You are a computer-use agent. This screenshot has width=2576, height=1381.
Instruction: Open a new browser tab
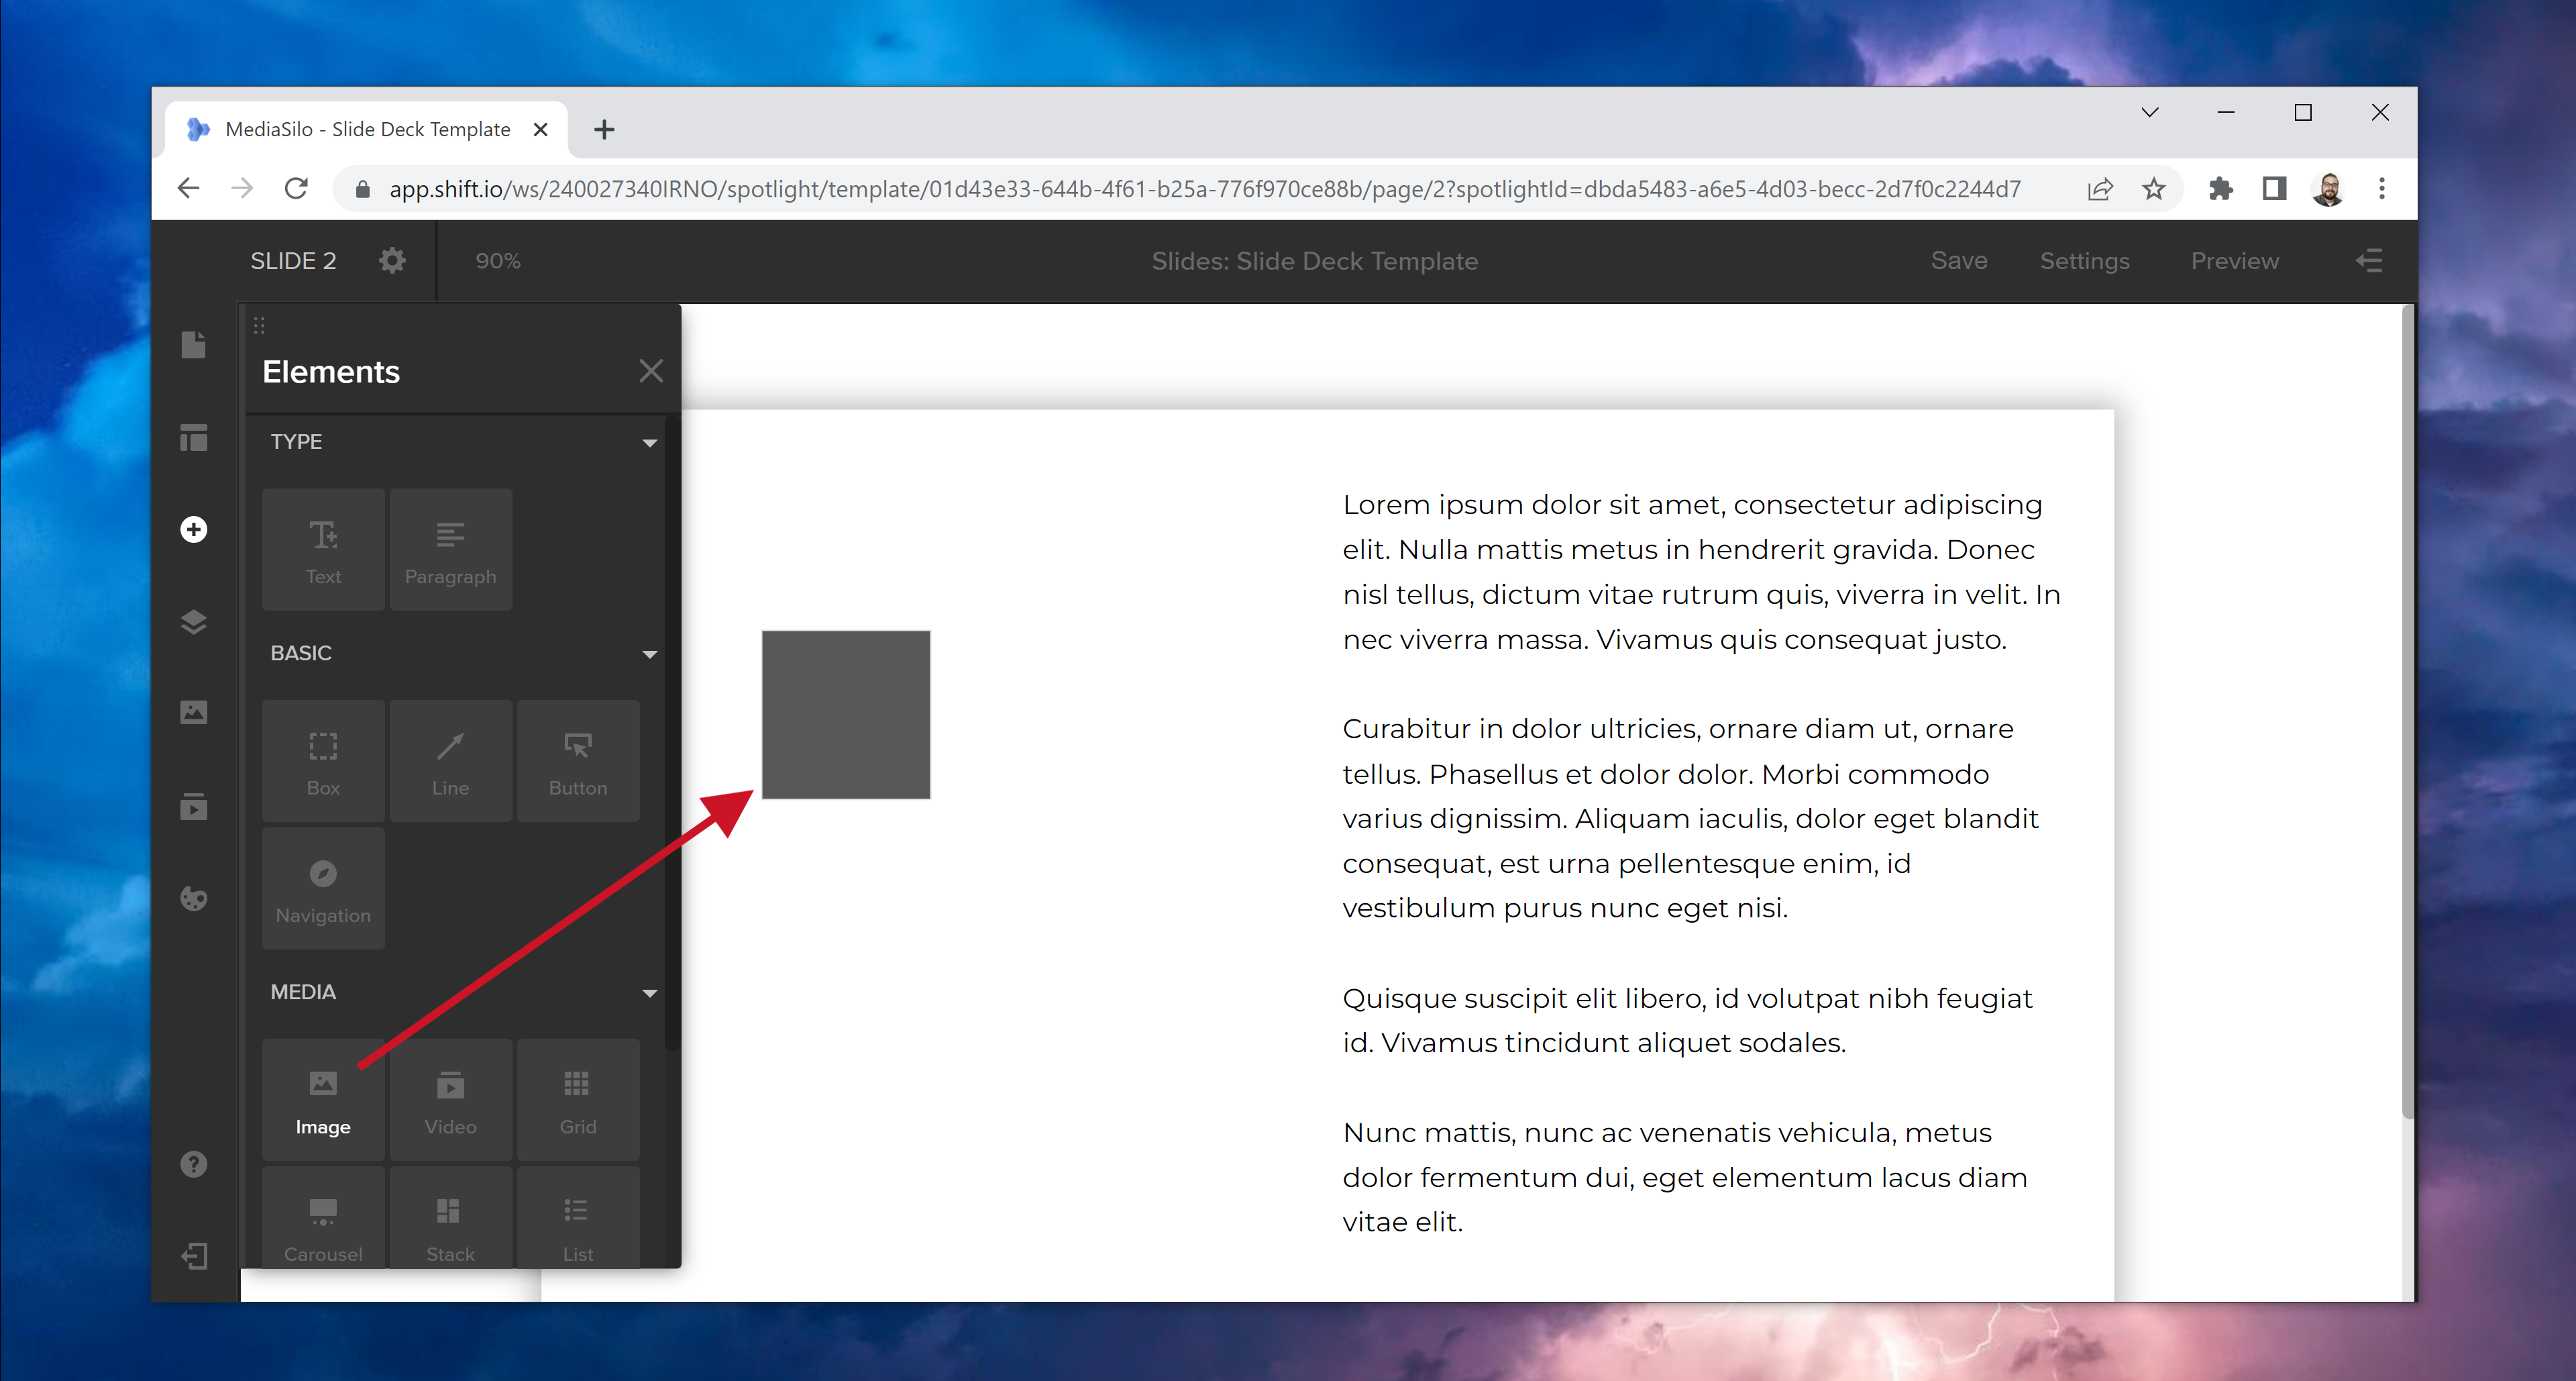604,129
